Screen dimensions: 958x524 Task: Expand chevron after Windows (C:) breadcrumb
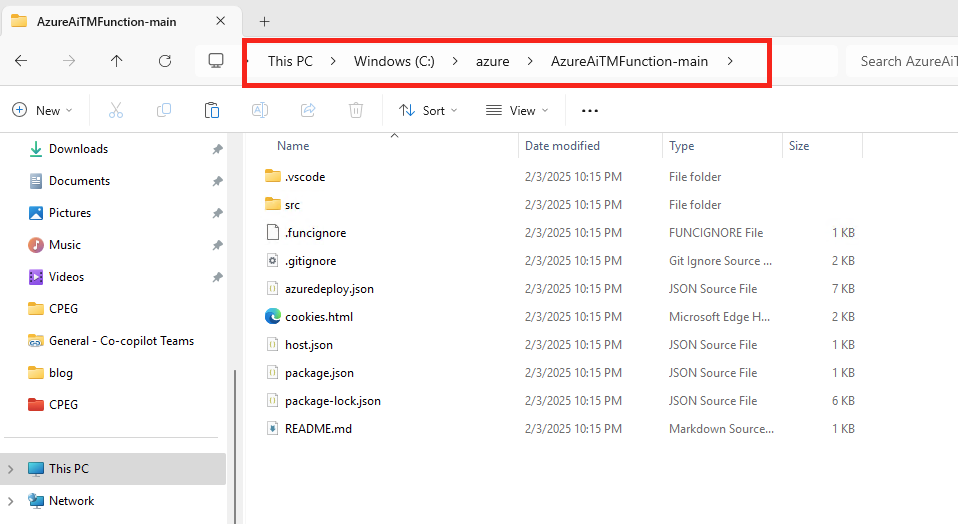pos(455,61)
